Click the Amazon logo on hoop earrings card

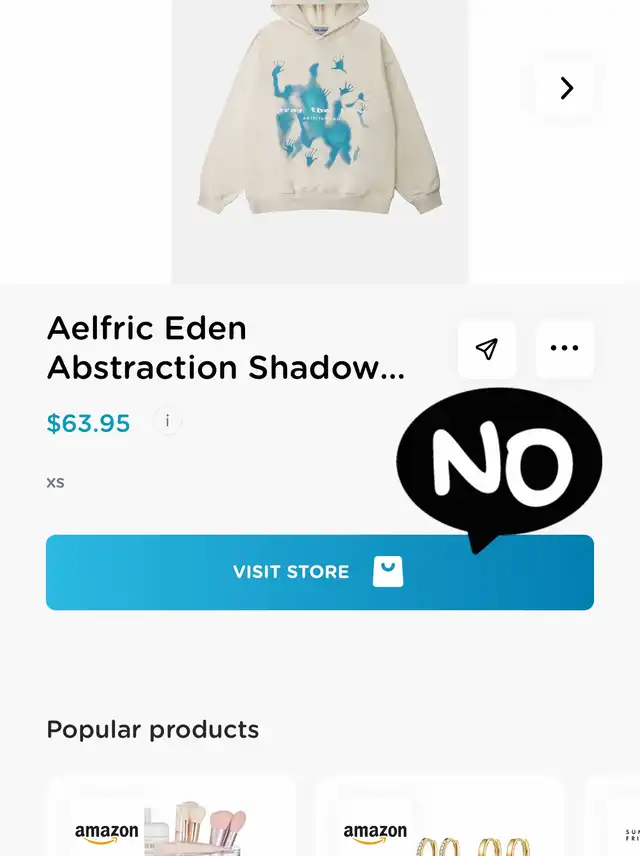[x=375, y=833]
